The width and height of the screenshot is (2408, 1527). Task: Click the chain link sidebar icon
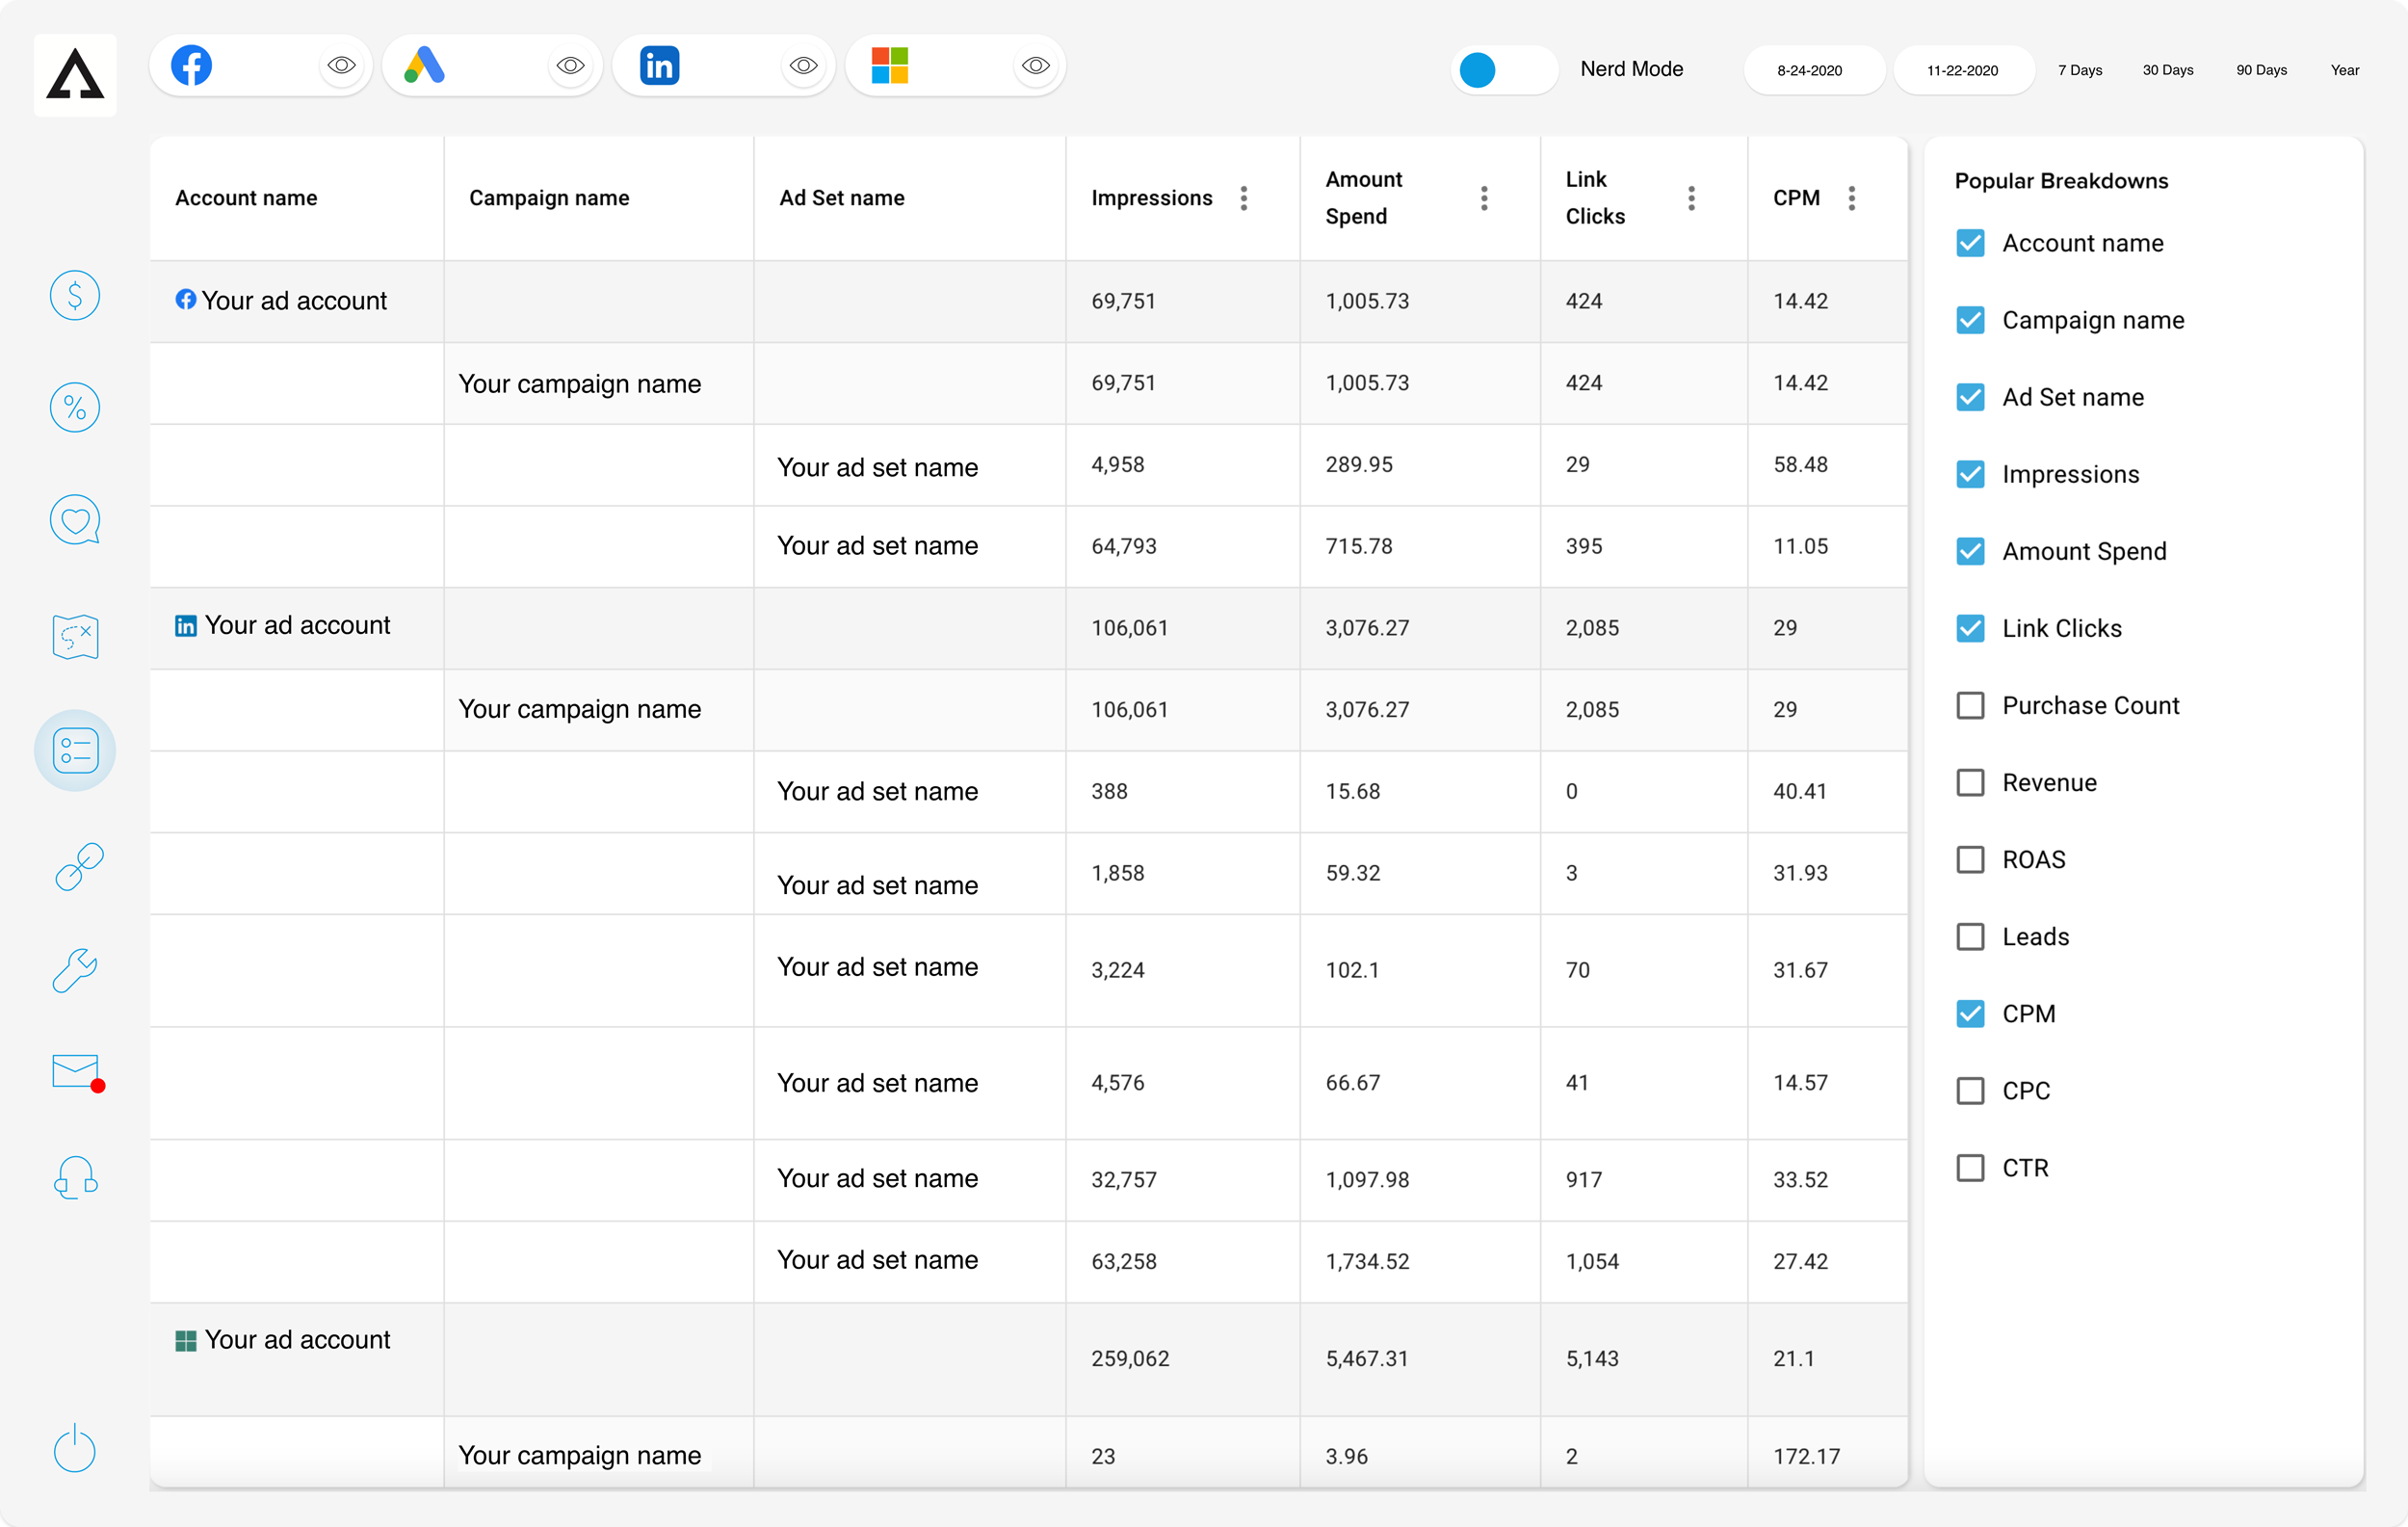tap(78, 866)
